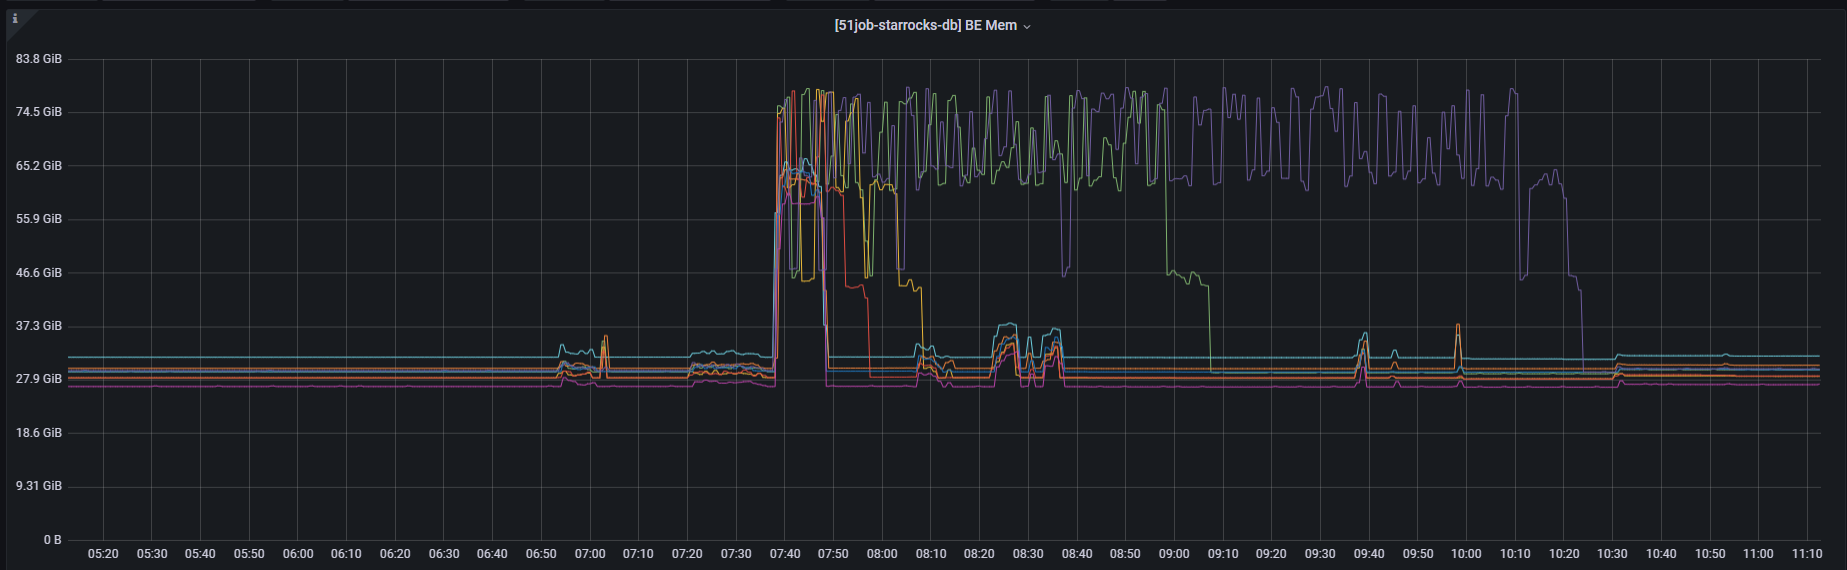The image size is (1847, 570).
Task: Click the 09:00 time axis label
Action: click(1174, 554)
